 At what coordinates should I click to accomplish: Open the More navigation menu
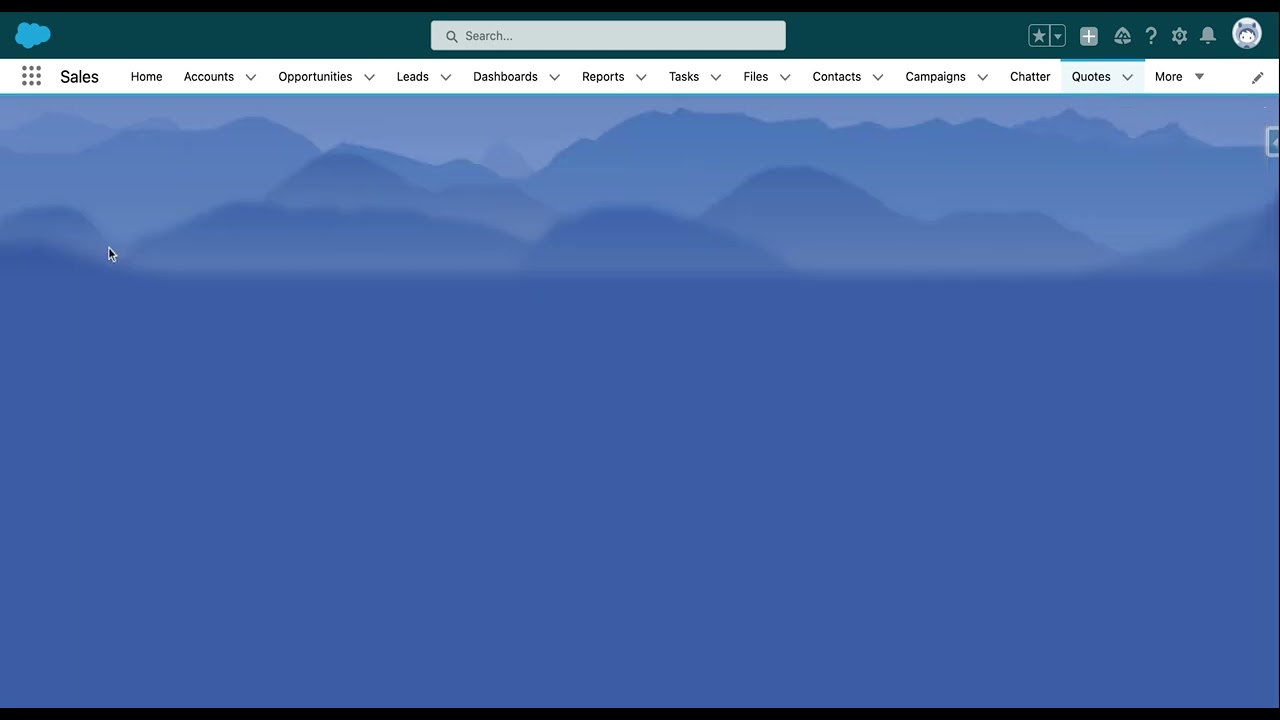click(x=1179, y=76)
